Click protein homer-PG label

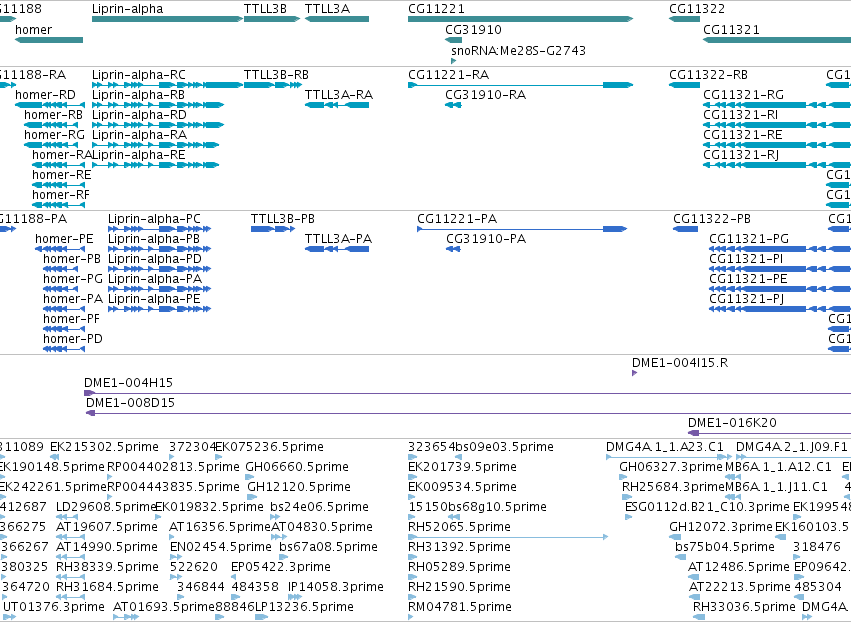pyautogui.click(x=73, y=279)
